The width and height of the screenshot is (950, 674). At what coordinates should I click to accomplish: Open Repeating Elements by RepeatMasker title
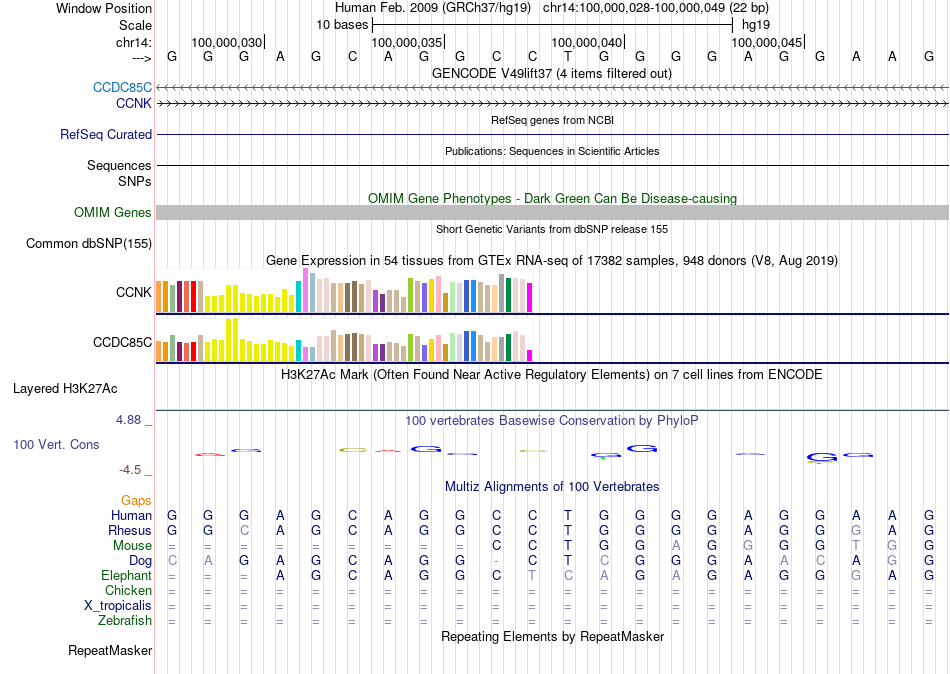[x=552, y=636]
